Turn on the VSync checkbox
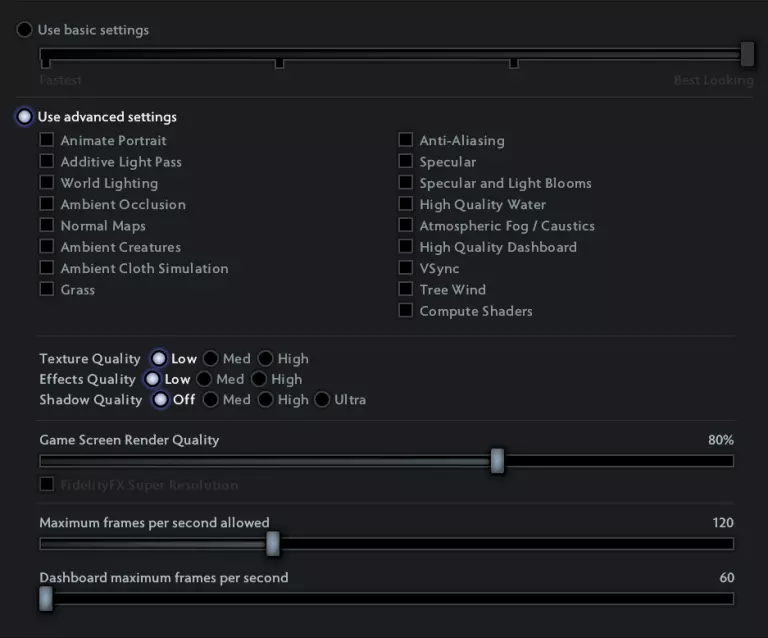The image size is (768, 638). point(406,268)
